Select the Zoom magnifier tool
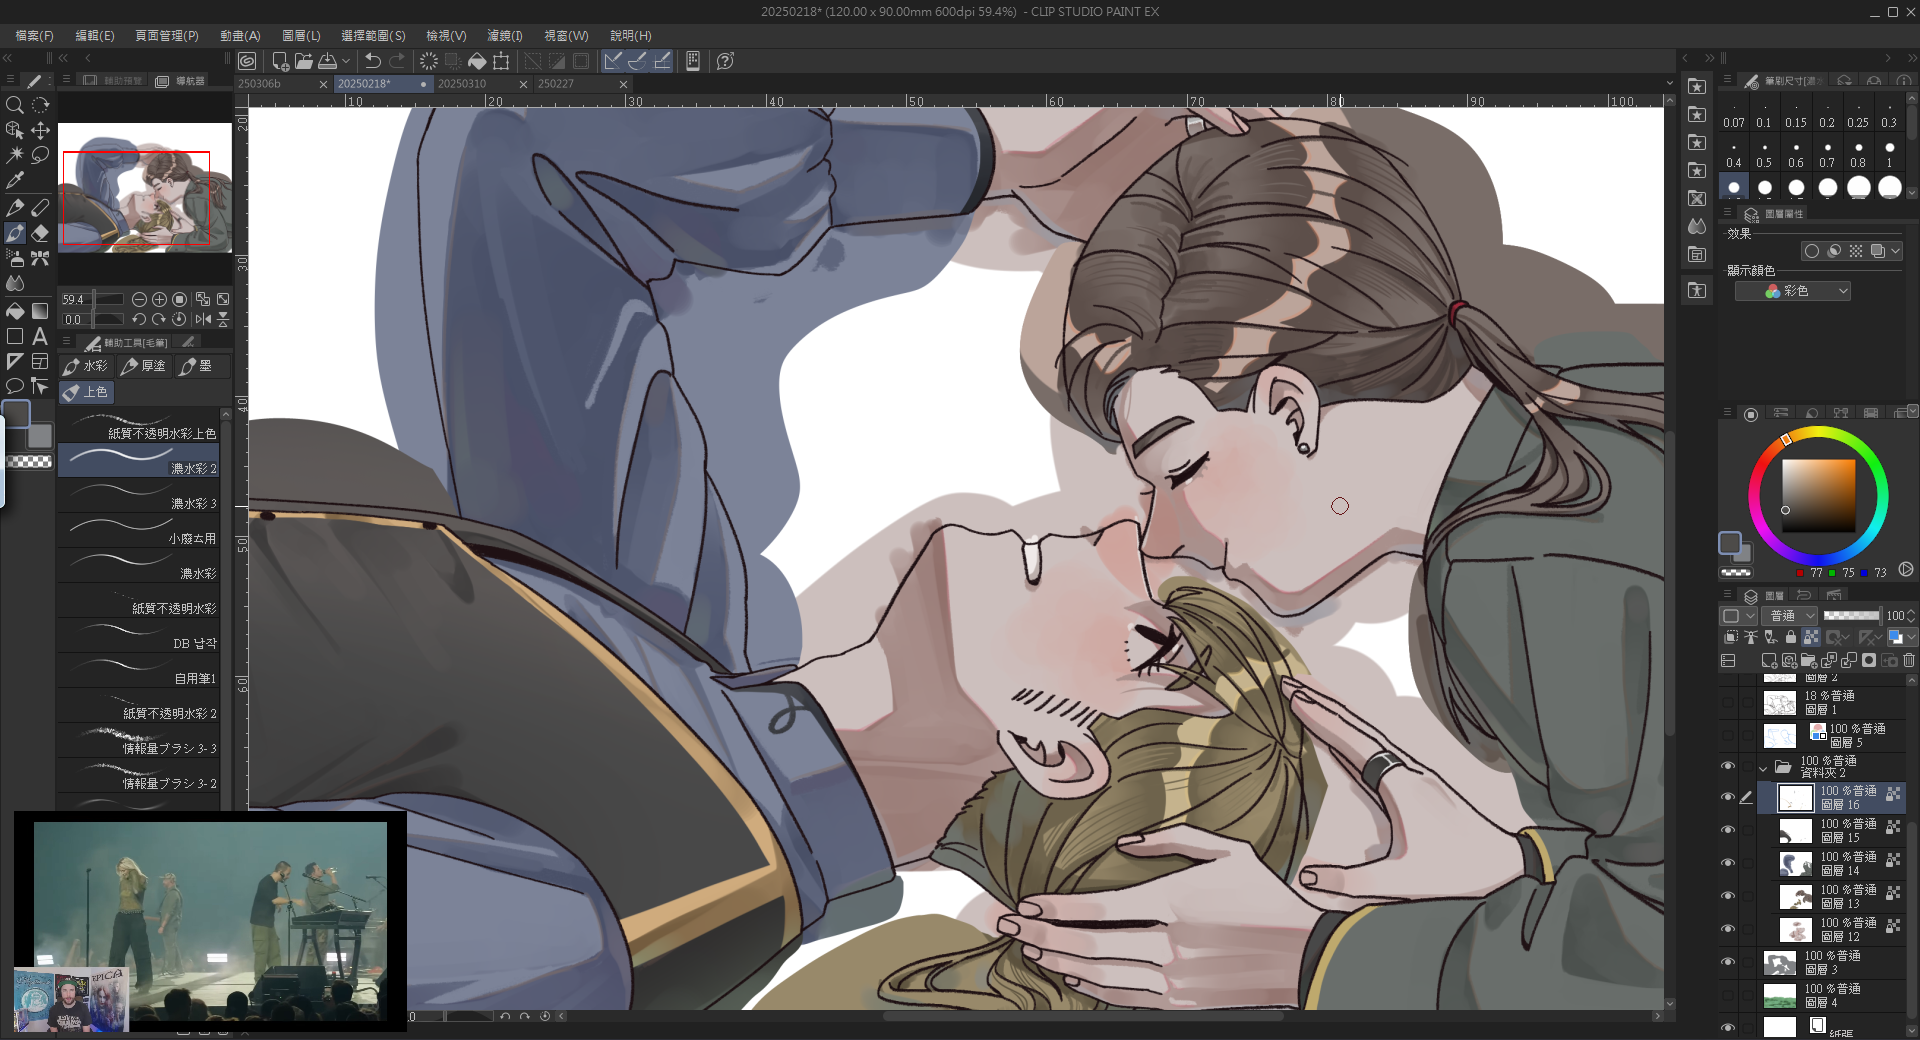The width and height of the screenshot is (1920, 1040). [x=15, y=105]
